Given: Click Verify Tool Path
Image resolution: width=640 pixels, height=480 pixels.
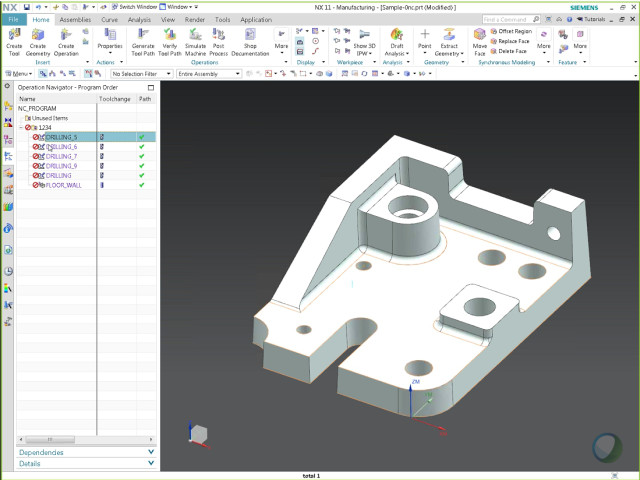Looking at the screenshot, I should click(169, 42).
